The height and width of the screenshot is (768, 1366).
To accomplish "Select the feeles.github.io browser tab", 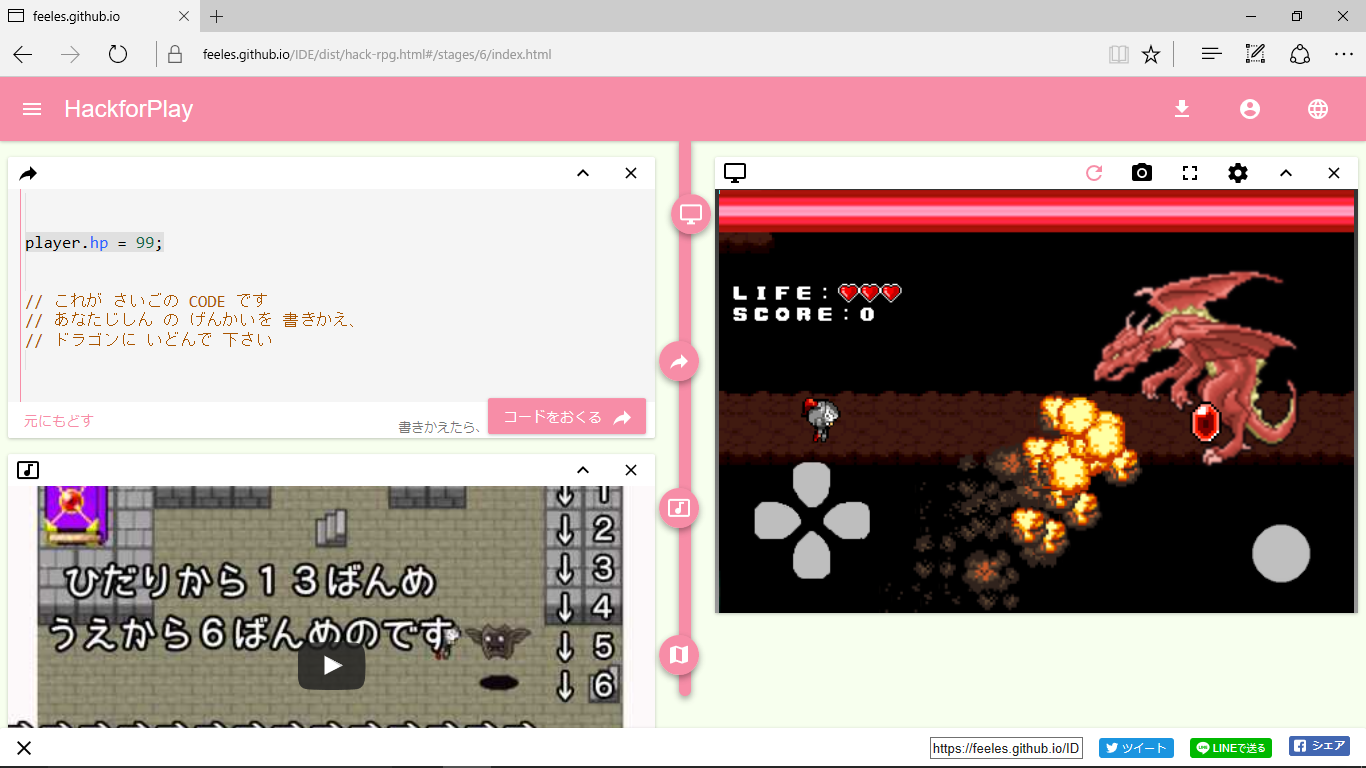I will (x=100, y=16).
